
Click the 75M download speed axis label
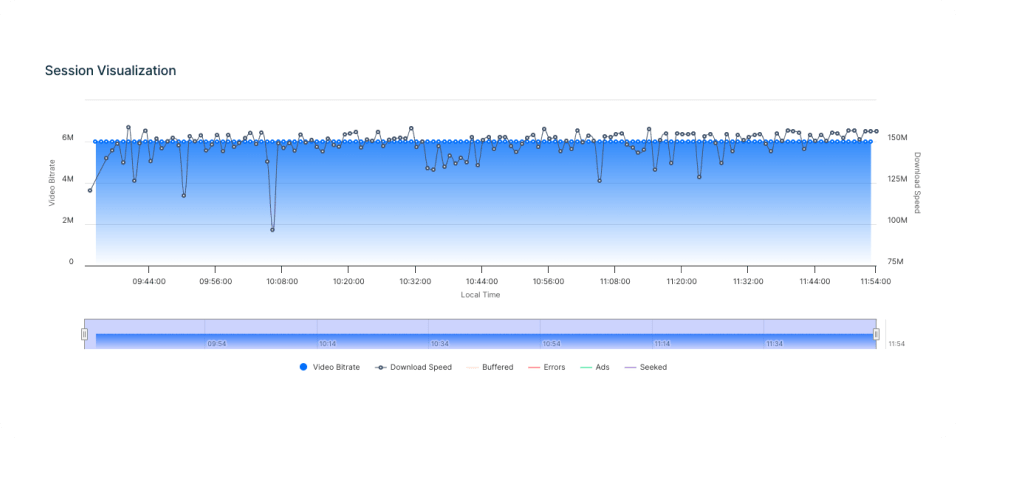894,262
